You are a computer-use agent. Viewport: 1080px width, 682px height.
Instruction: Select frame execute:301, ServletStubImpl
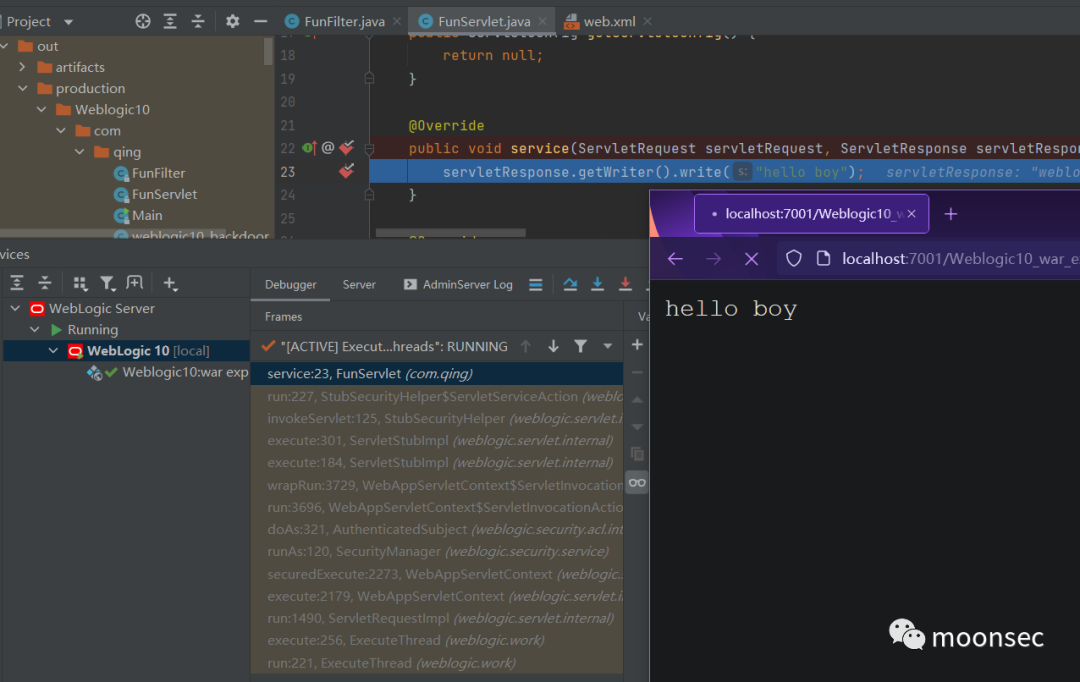click(437, 440)
